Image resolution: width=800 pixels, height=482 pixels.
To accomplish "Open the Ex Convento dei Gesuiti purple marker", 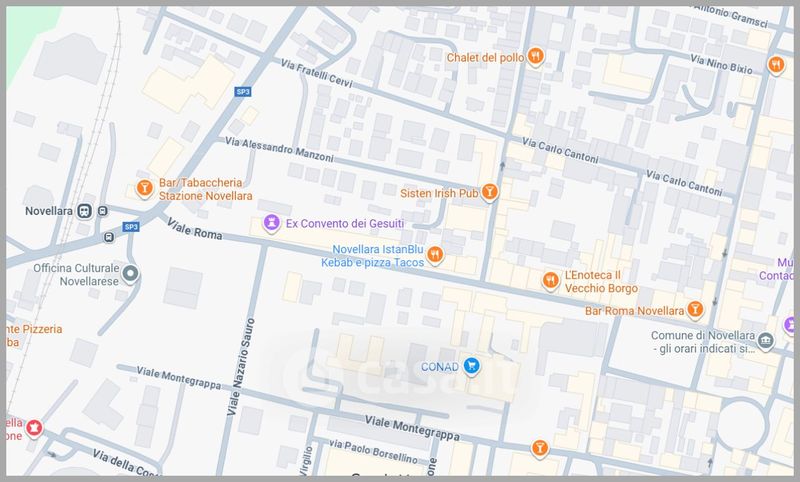I will click(x=270, y=222).
